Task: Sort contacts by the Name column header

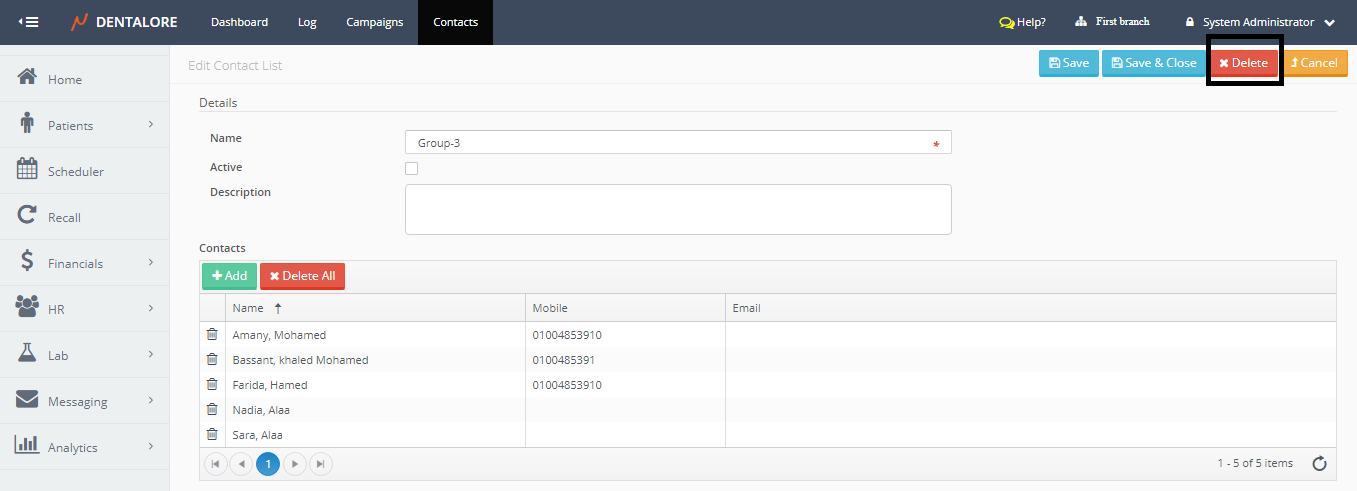Action: [x=248, y=308]
